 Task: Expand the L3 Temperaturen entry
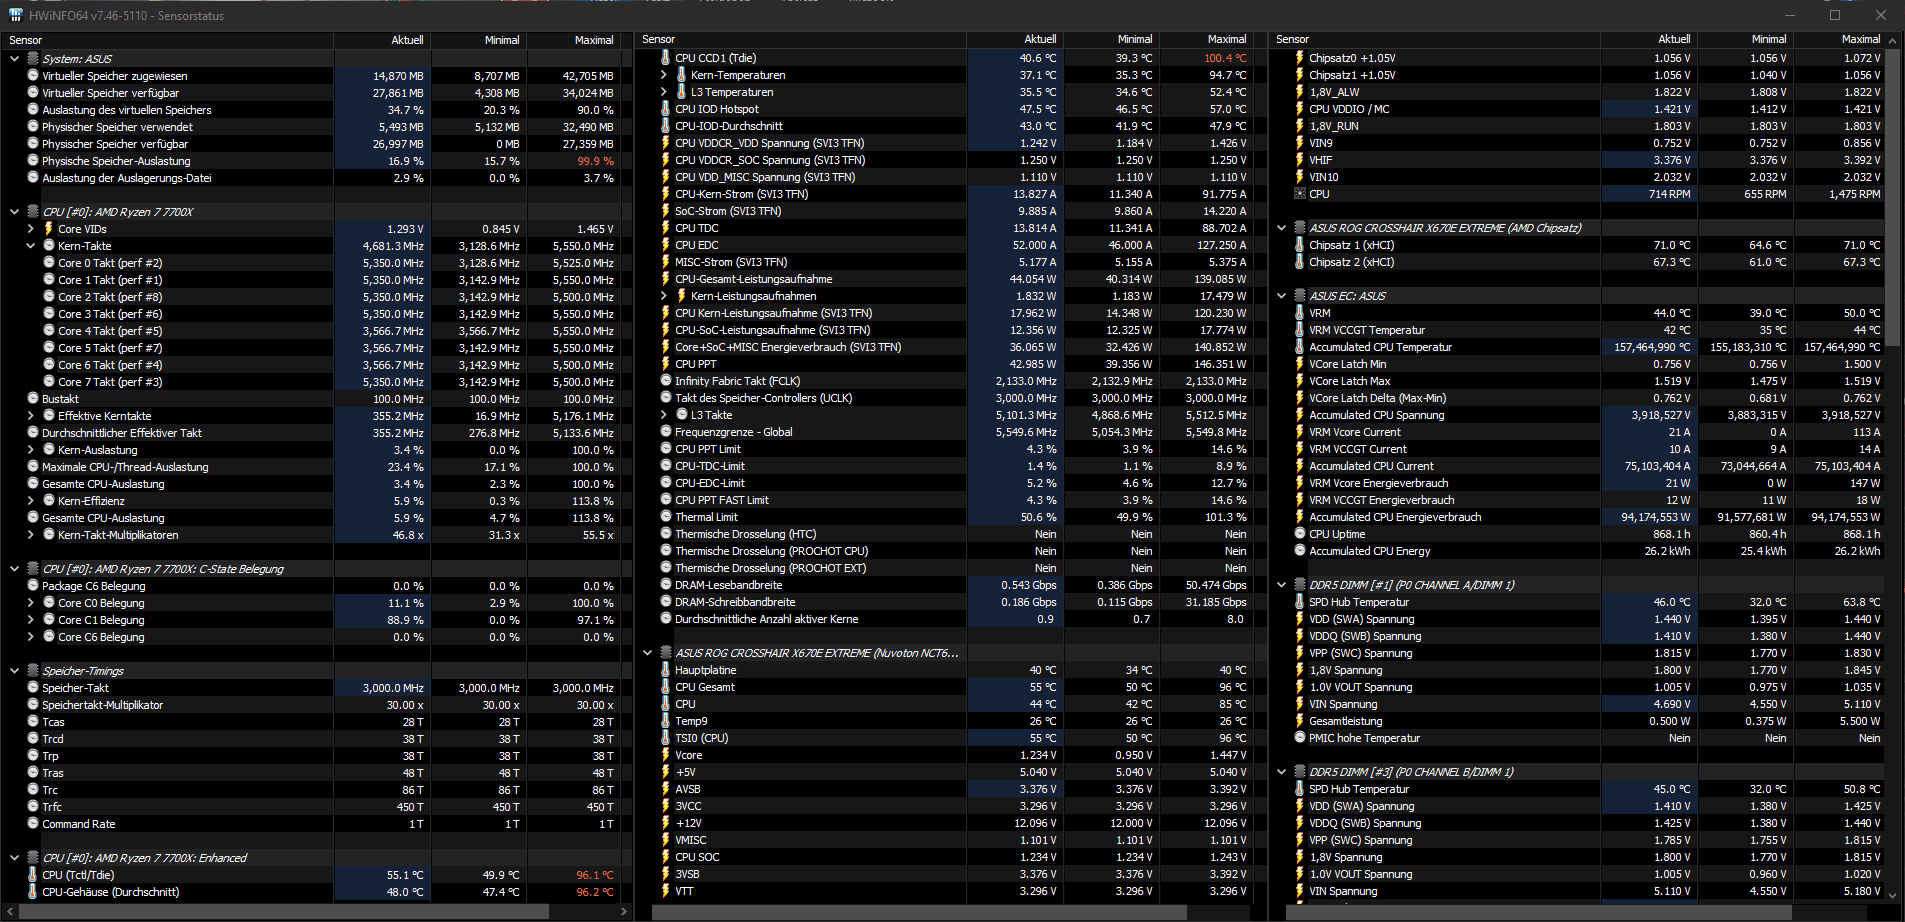pyautogui.click(x=663, y=92)
